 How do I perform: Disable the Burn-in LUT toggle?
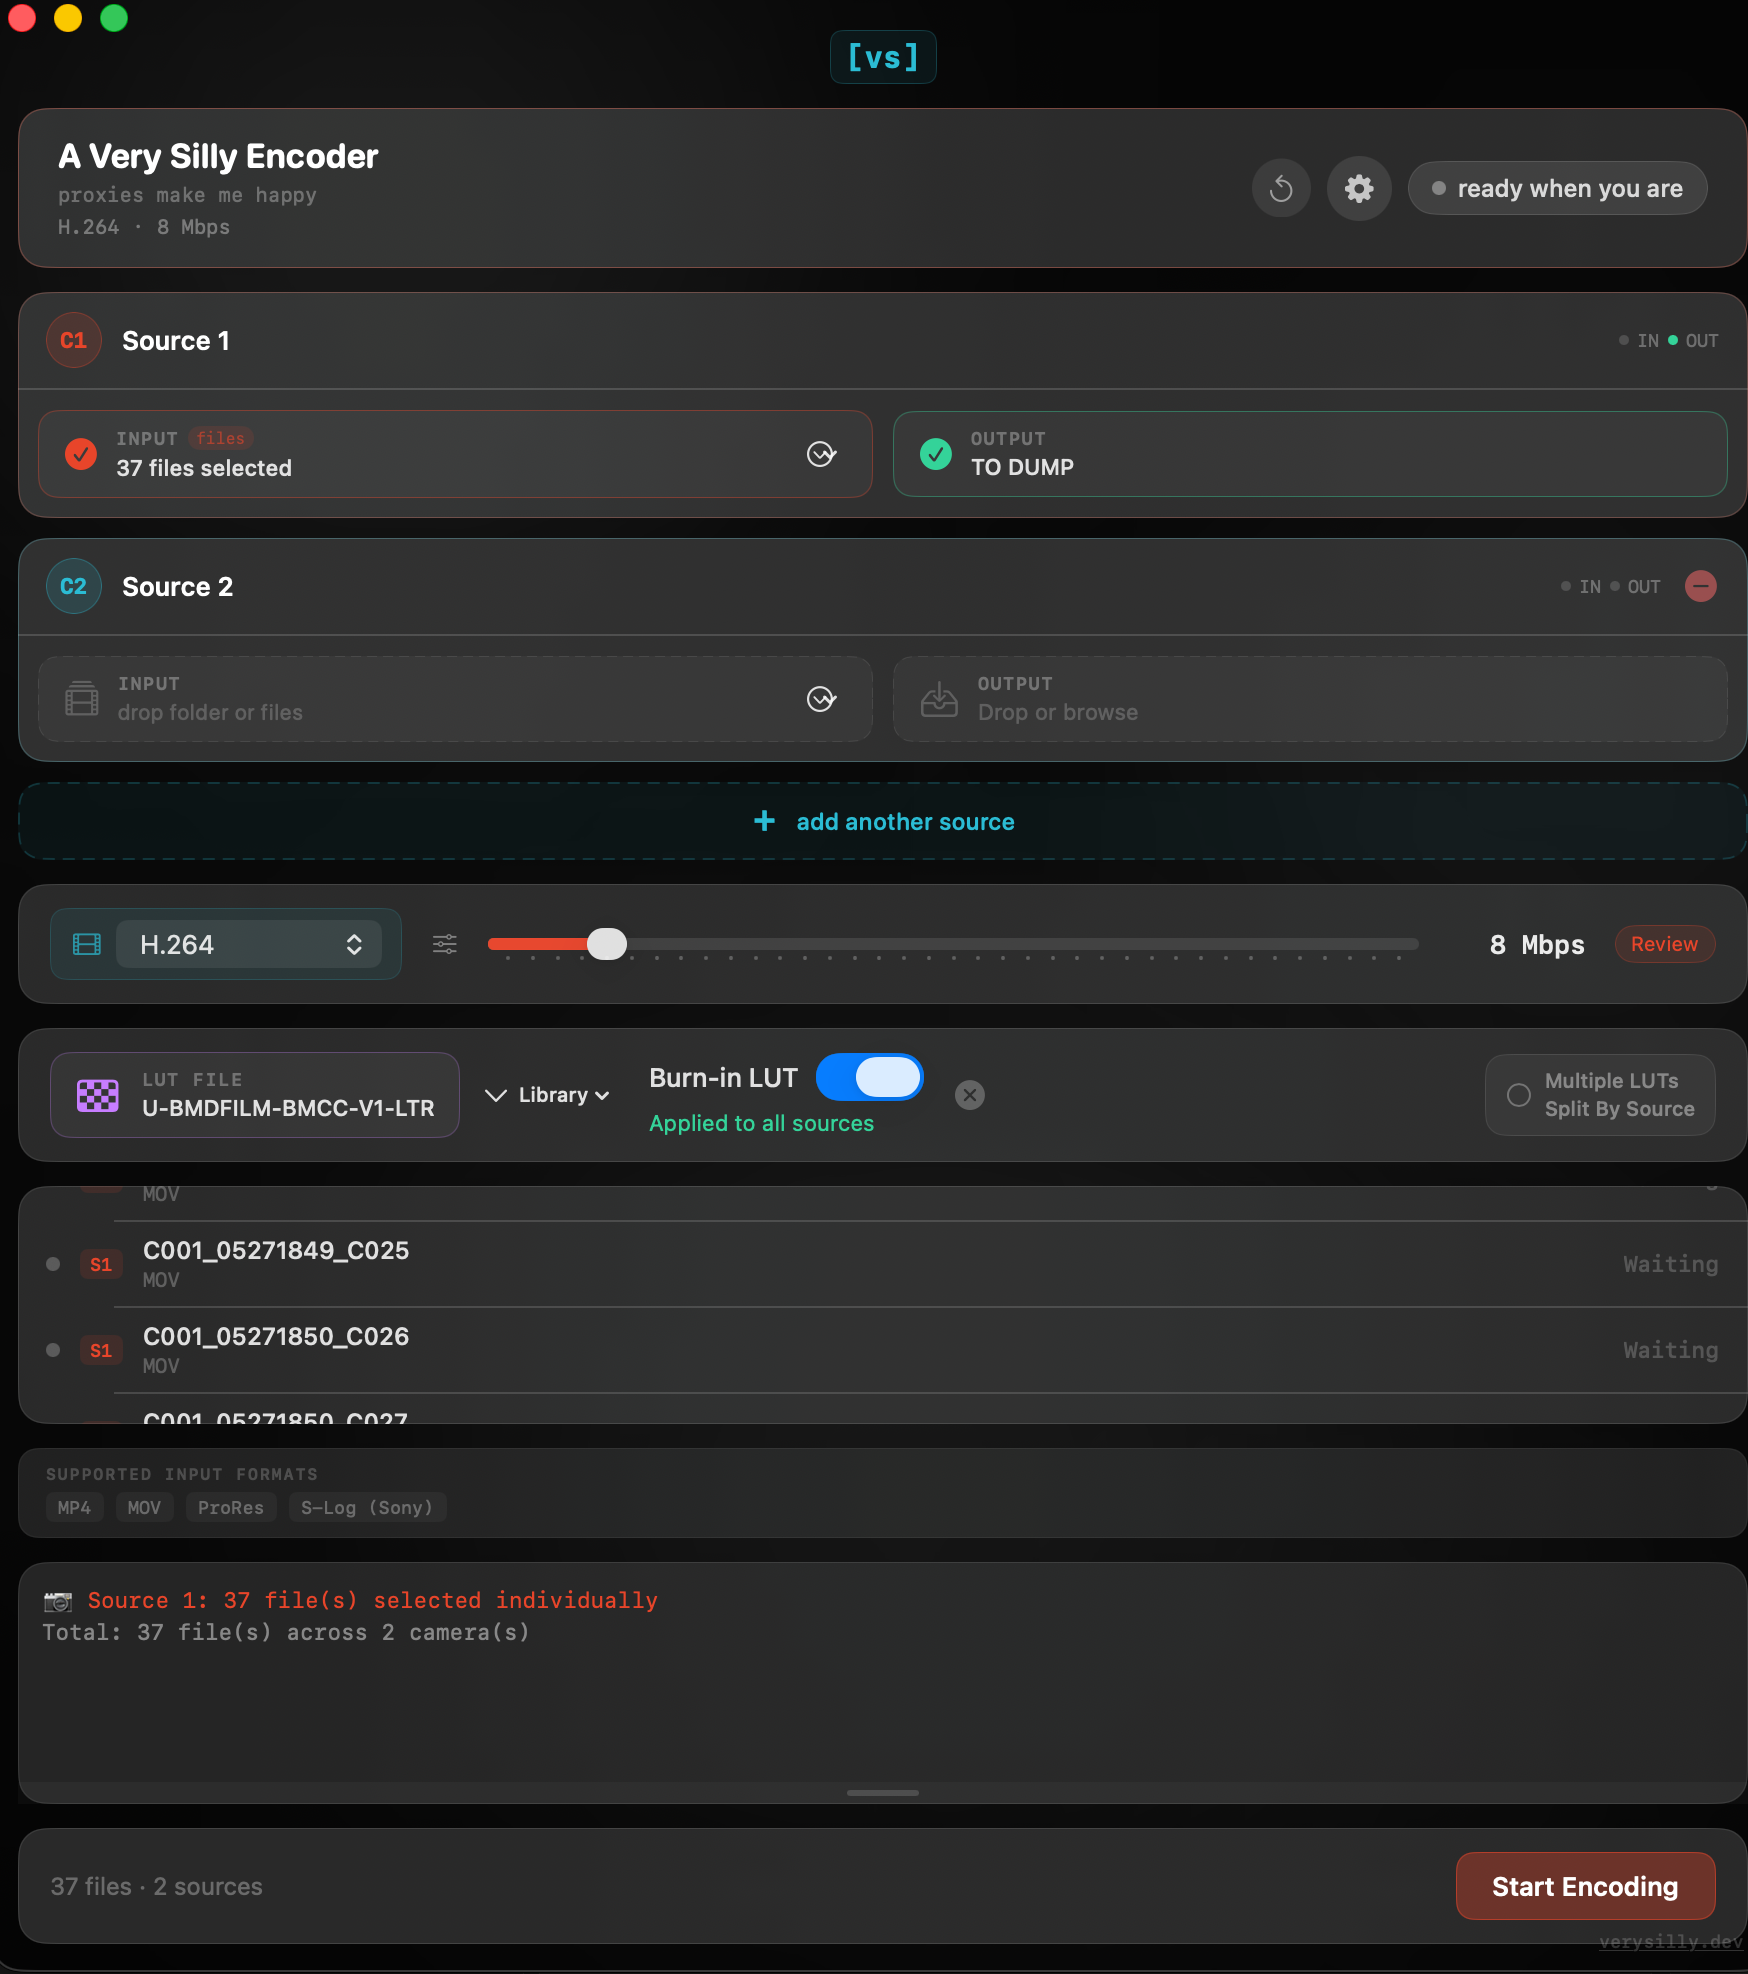(868, 1077)
